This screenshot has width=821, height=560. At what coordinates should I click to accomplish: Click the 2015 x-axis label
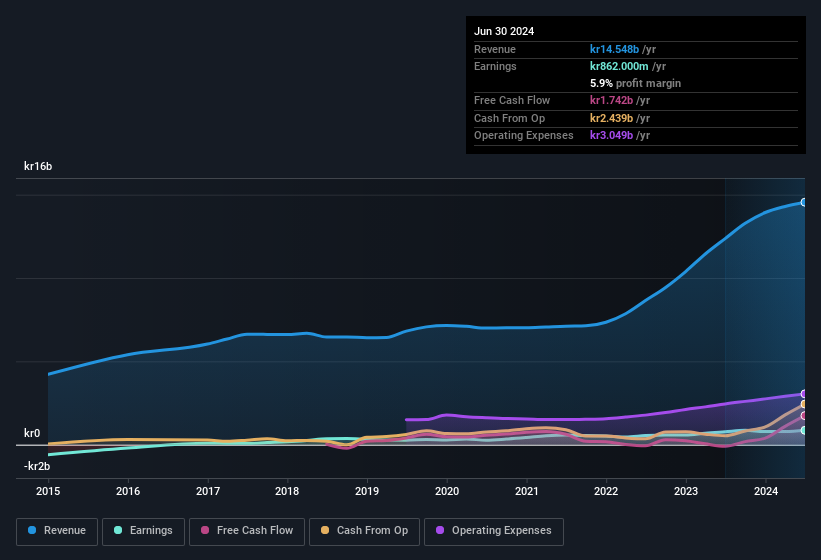coord(48,491)
